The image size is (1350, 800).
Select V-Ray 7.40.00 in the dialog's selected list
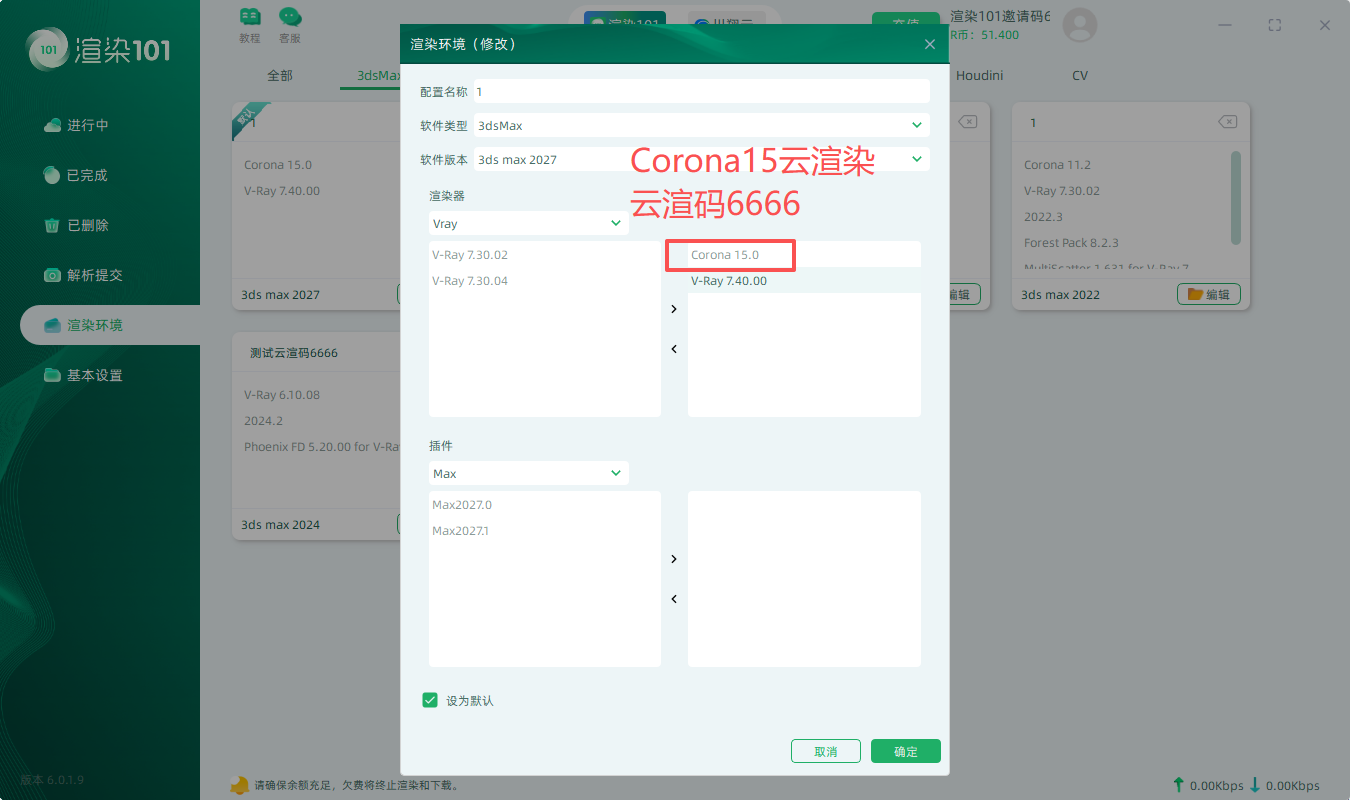[729, 281]
